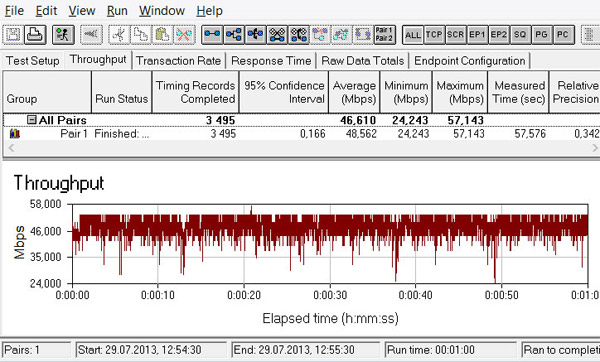
Task: Click the Average (Mbps) column header
Action: coord(354,92)
